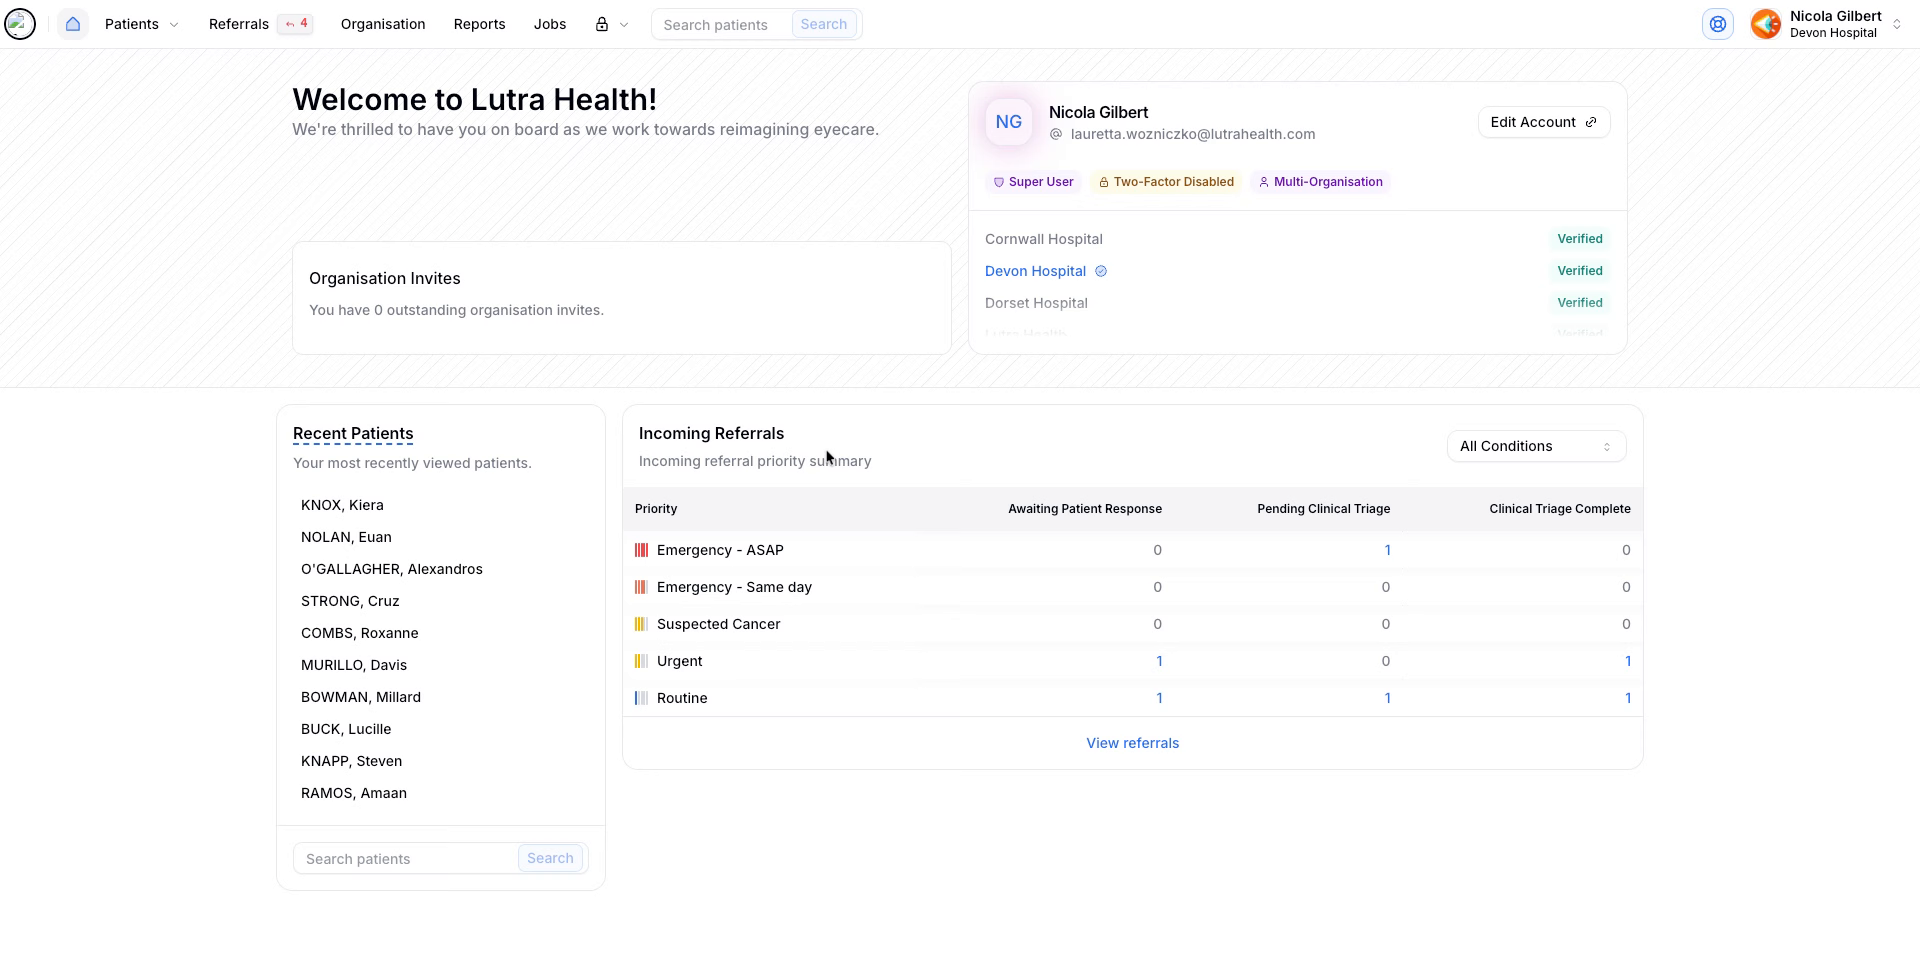The image size is (1920, 962).
Task: Go to the Organisation page
Action: coord(383,24)
